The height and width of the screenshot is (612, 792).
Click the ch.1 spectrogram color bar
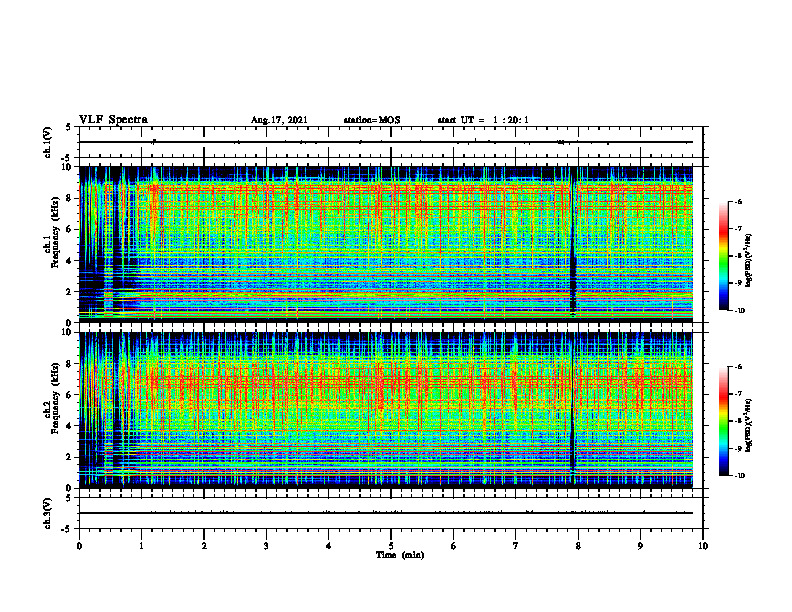point(724,256)
